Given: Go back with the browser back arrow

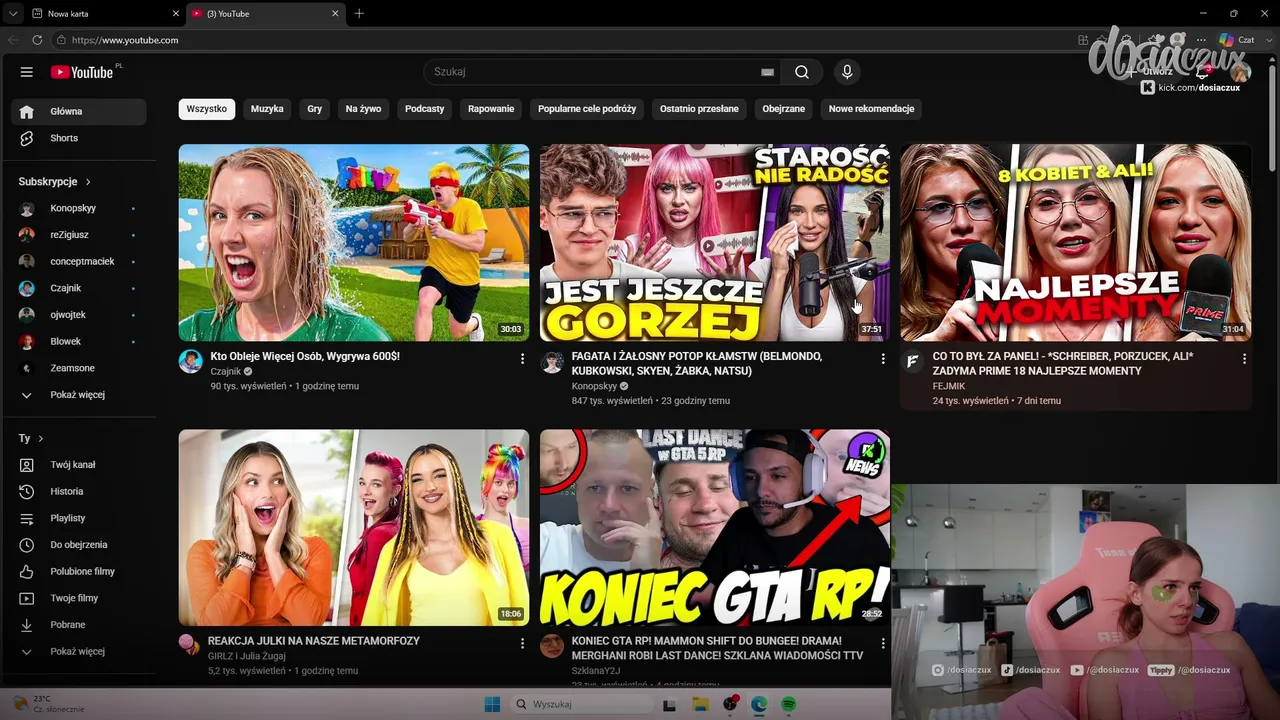Looking at the screenshot, I should tap(13, 40).
